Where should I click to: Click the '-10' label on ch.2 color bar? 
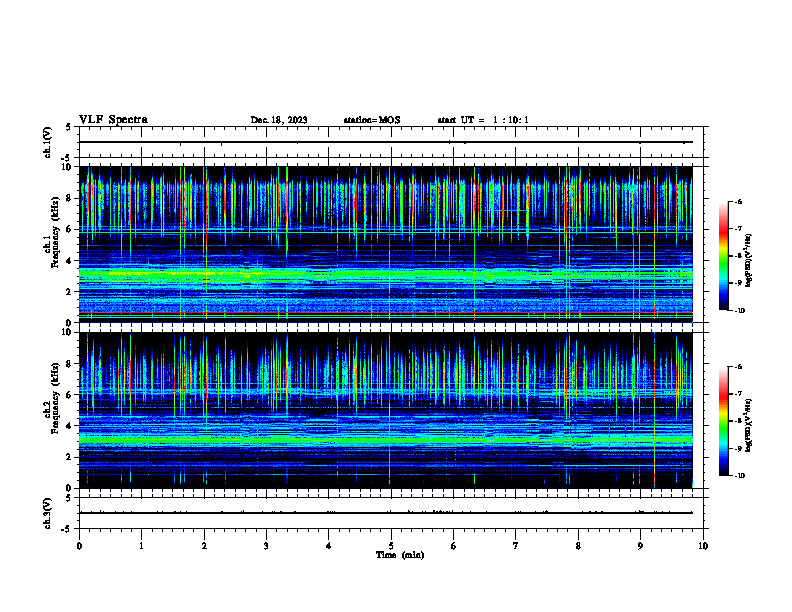click(x=739, y=476)
